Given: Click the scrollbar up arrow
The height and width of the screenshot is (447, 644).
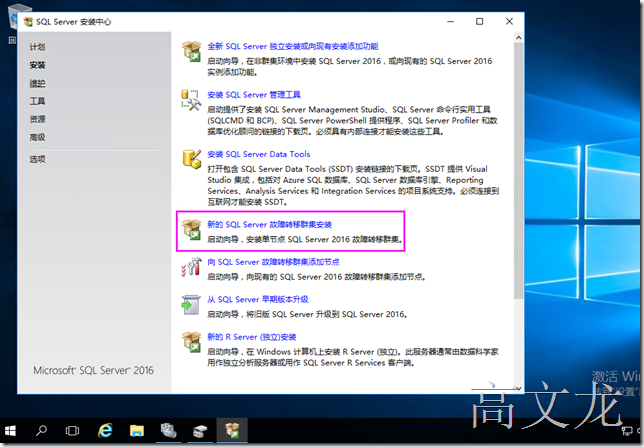Looking at the screenshot, I should pos(518,38).
